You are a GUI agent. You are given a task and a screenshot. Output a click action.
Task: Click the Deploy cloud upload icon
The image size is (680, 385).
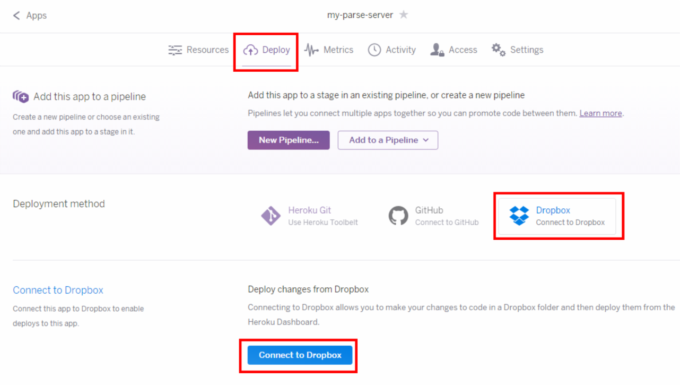(x=250, y=50)
